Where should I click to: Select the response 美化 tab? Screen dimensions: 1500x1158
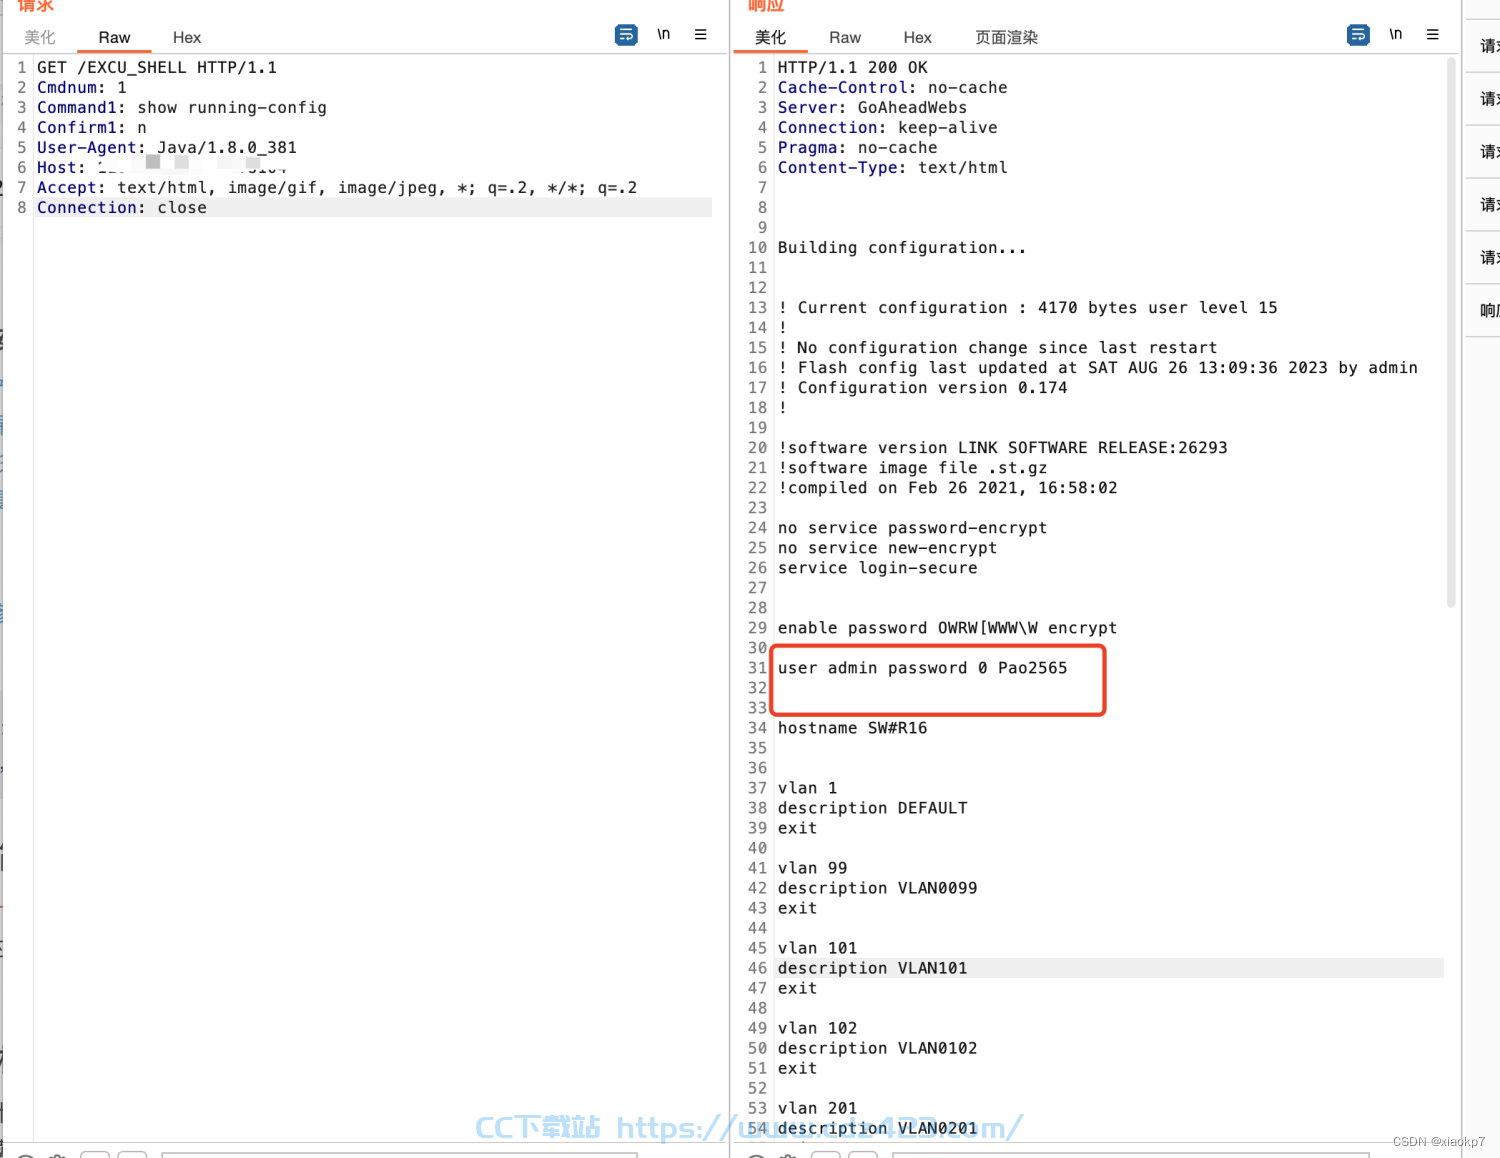(x=771, y=38)
